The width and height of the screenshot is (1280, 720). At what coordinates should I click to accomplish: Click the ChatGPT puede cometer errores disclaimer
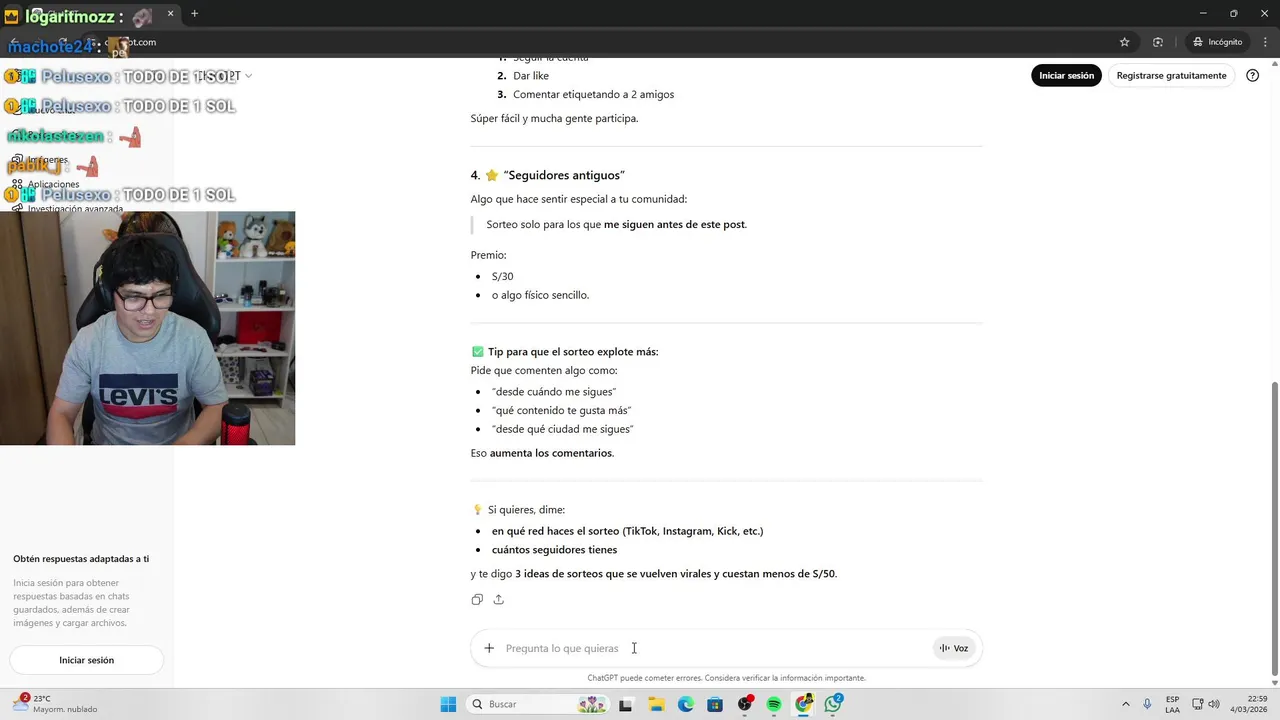click(726, 678)
